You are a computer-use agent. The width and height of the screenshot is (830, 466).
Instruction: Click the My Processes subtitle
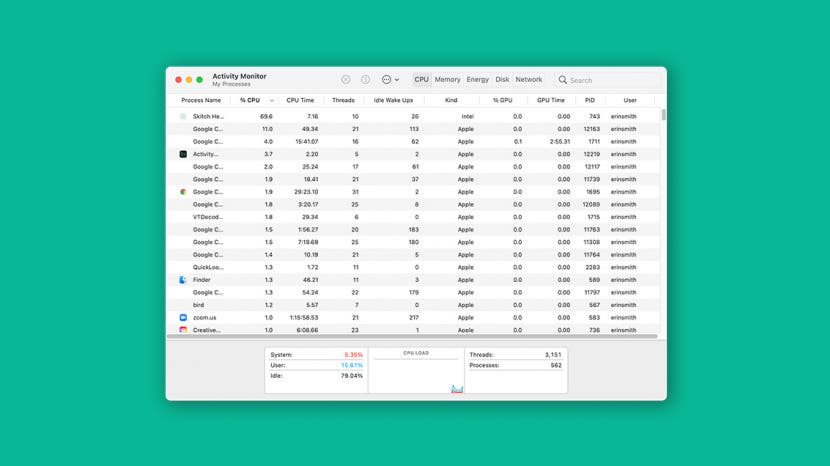pyautogui.click(x=231, y=84)
